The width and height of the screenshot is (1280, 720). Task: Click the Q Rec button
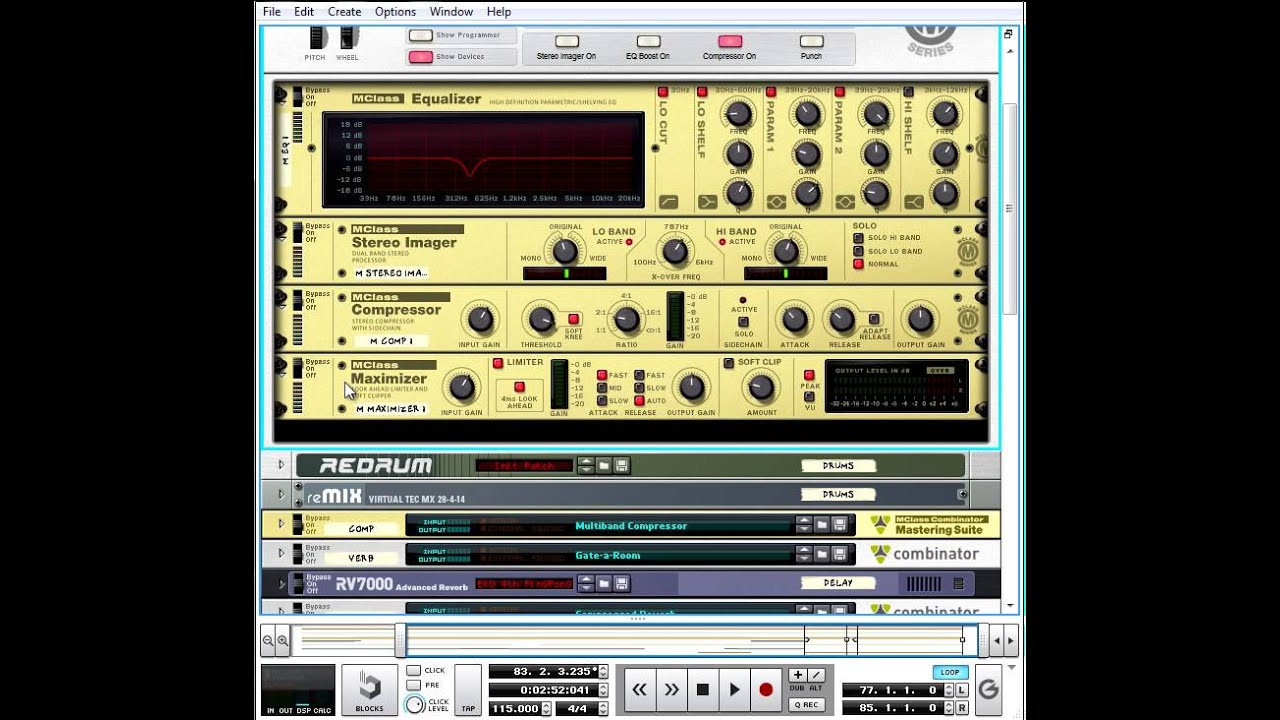pos(807,705)
